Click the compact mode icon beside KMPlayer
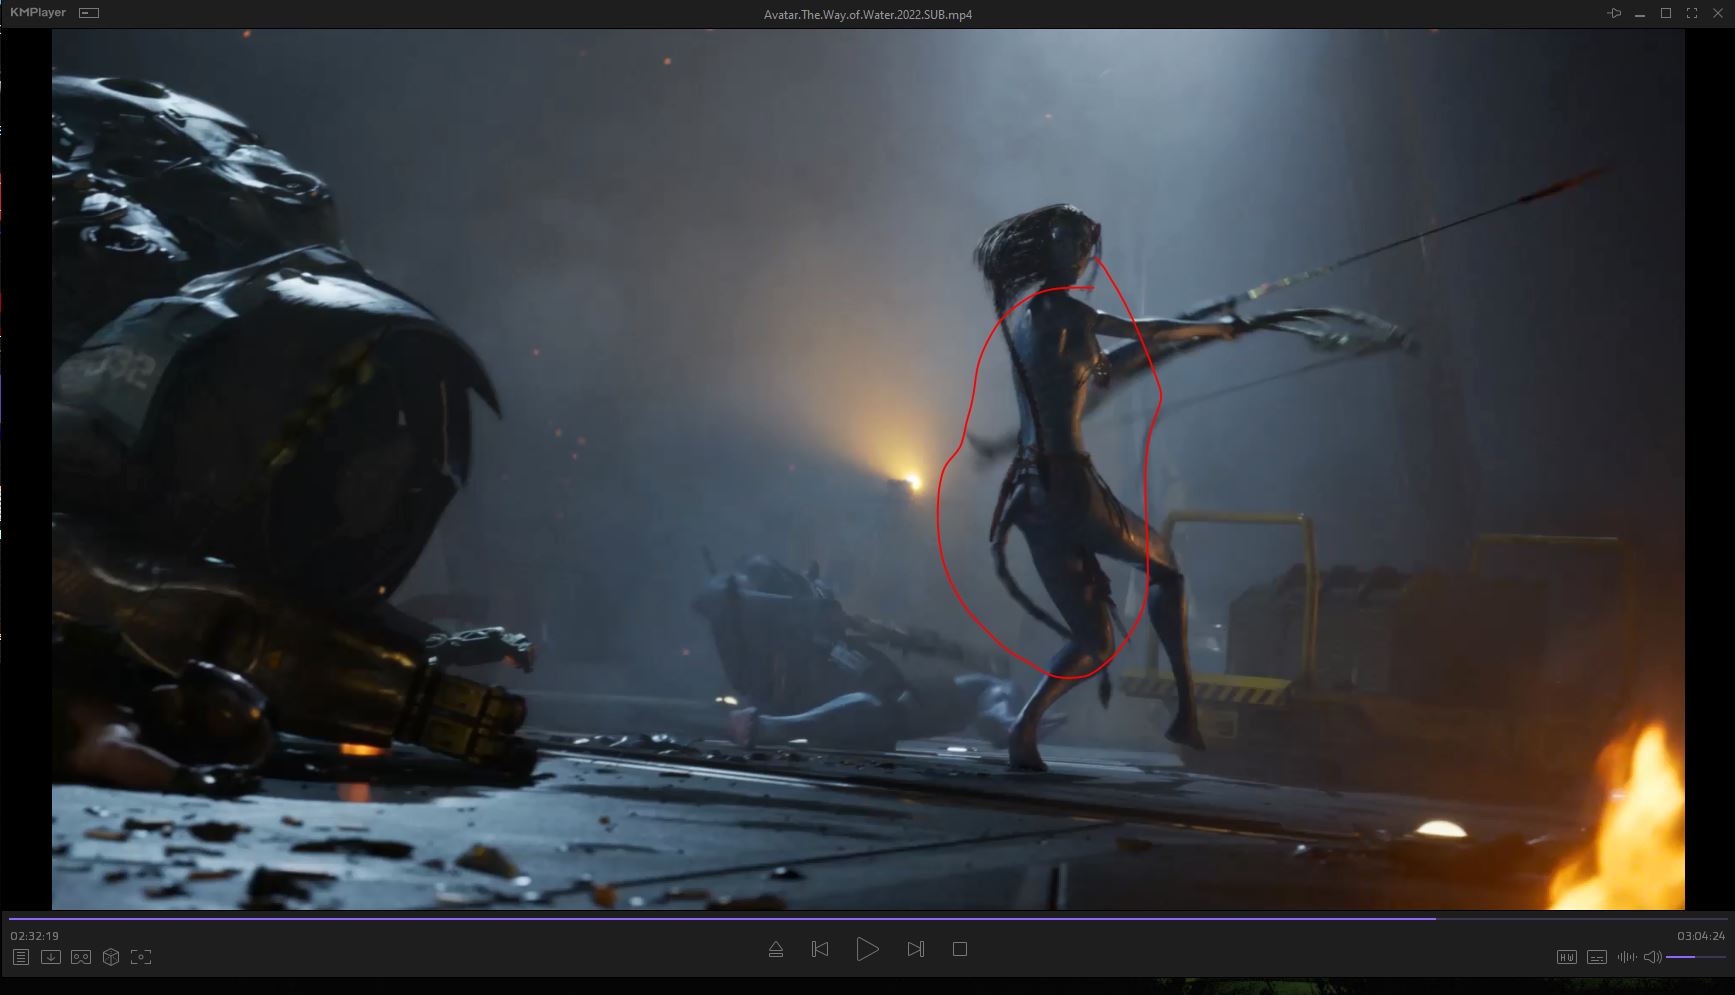 click(89, 13)
